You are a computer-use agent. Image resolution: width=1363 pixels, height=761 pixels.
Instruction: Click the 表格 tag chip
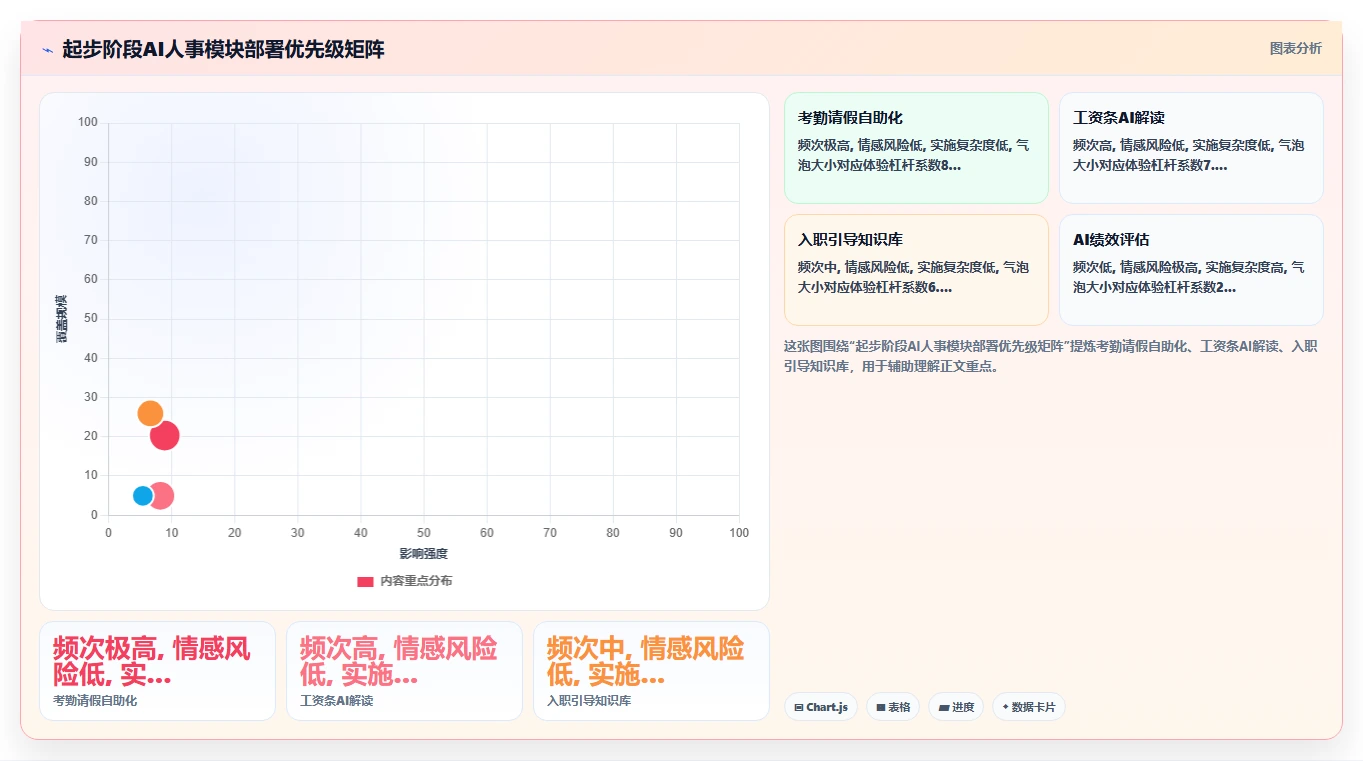pyautogui.click(x=893, y=707)
